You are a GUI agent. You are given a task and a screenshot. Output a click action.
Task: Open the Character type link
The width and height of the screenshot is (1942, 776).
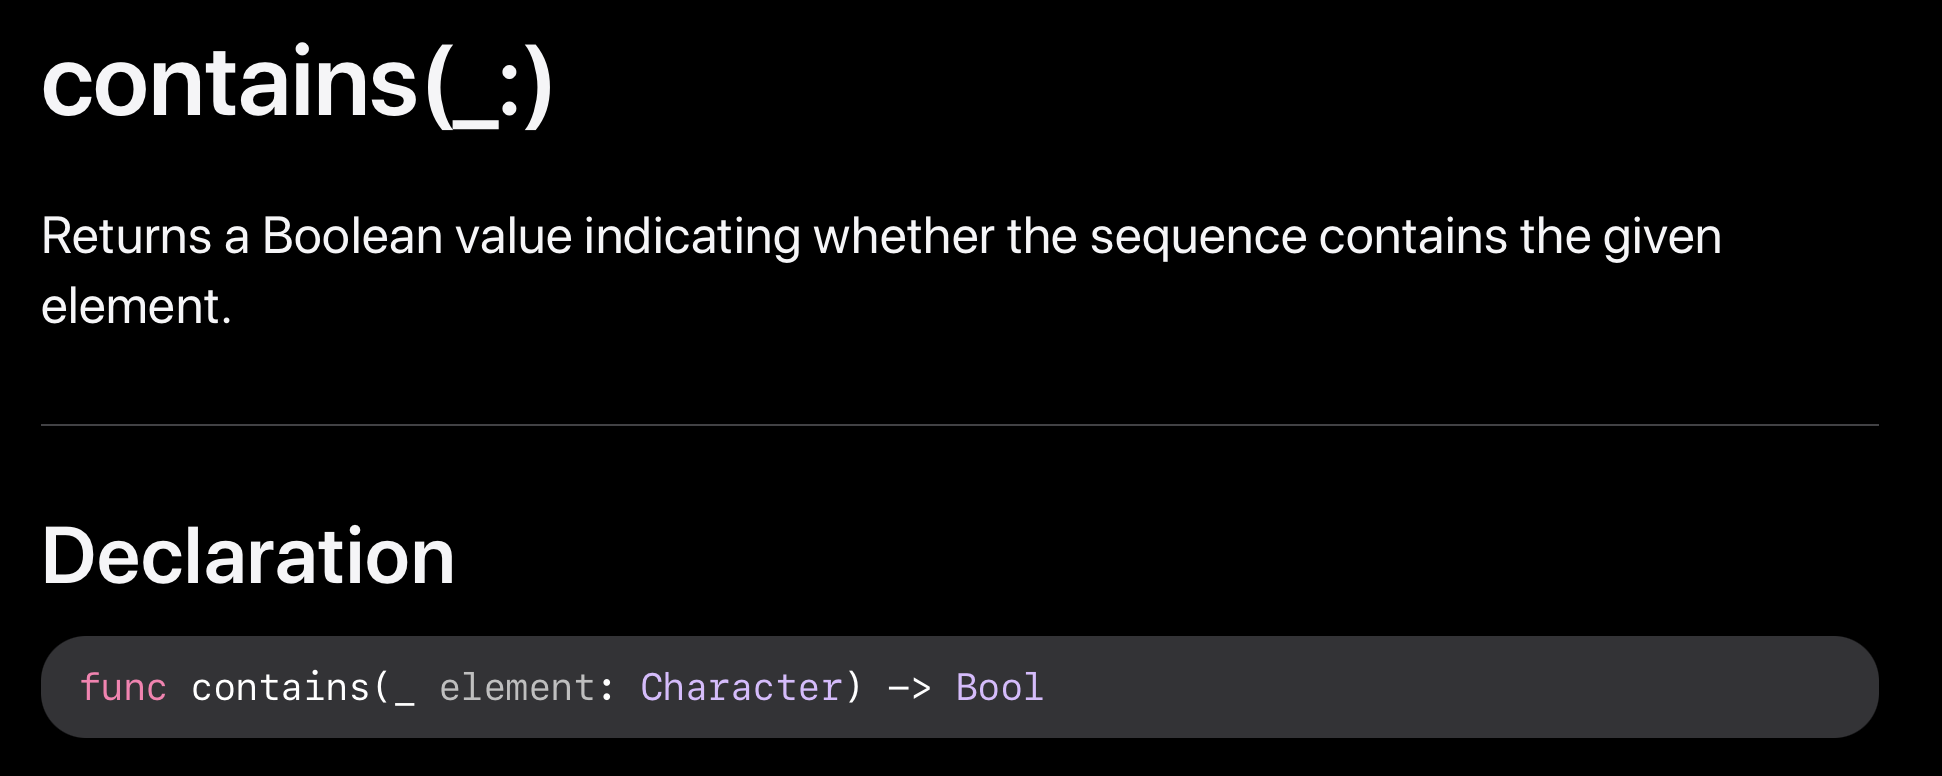(741, 687)
